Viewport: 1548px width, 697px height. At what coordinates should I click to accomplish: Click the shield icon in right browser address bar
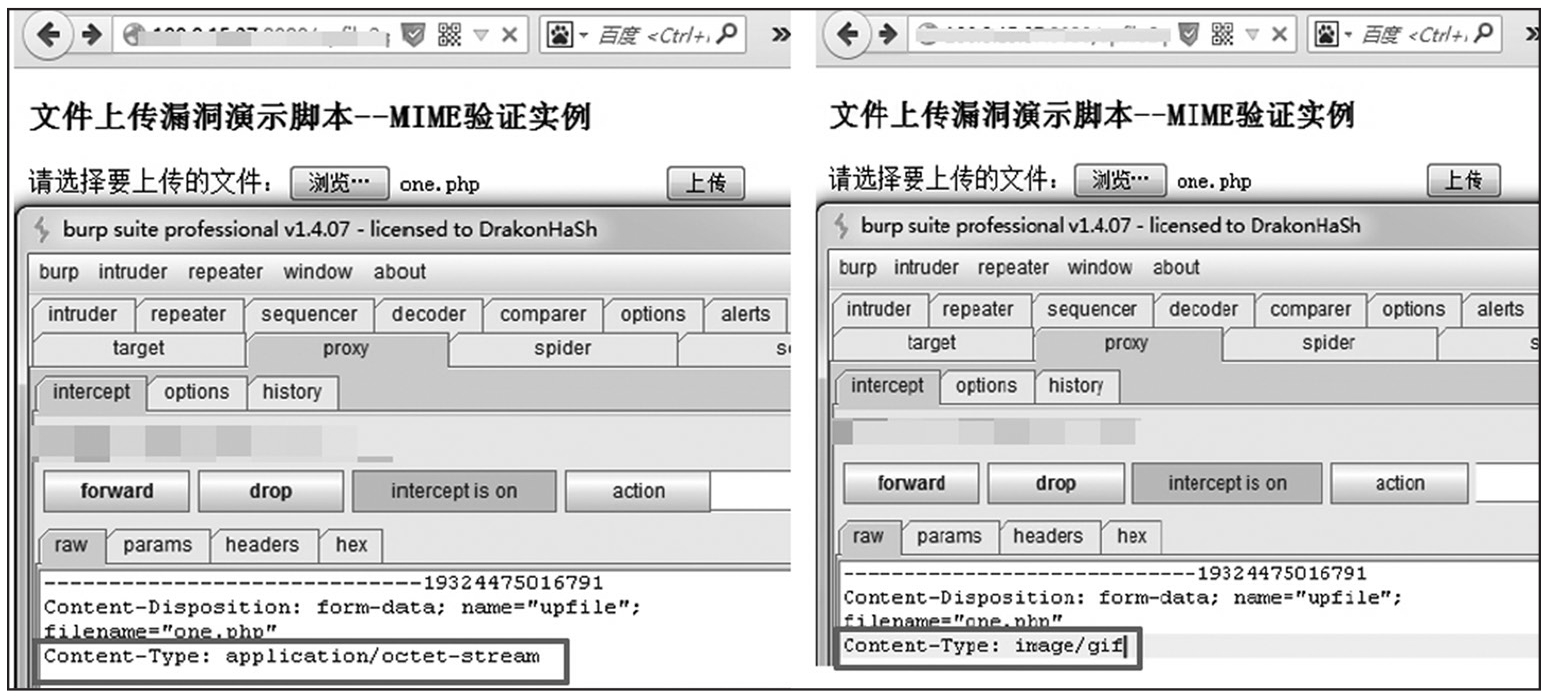pyautogui.click(x=1188, y=34)
